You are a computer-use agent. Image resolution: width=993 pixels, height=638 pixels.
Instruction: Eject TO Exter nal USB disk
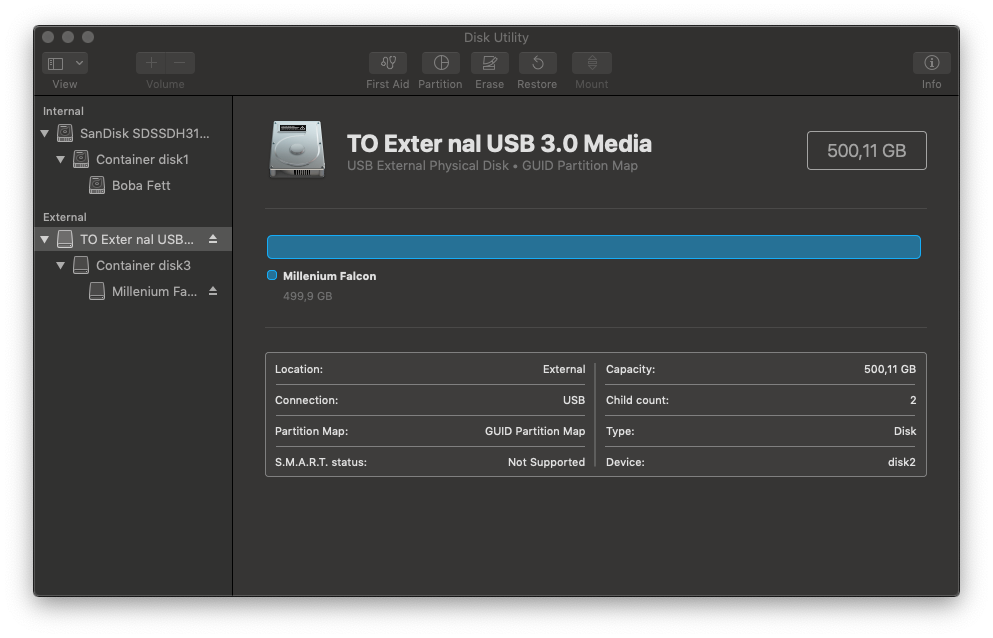pyautogui.click(x=213, y=239)
